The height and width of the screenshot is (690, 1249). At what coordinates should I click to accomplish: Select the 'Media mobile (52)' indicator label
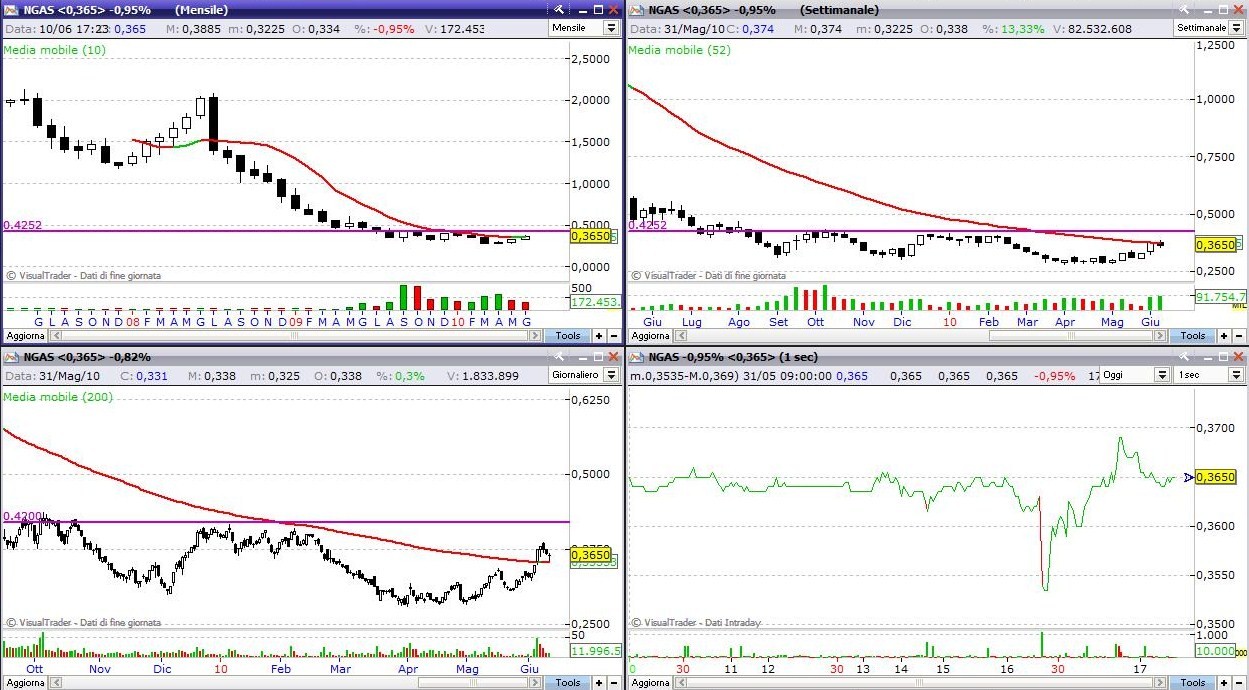click(678, 49)
